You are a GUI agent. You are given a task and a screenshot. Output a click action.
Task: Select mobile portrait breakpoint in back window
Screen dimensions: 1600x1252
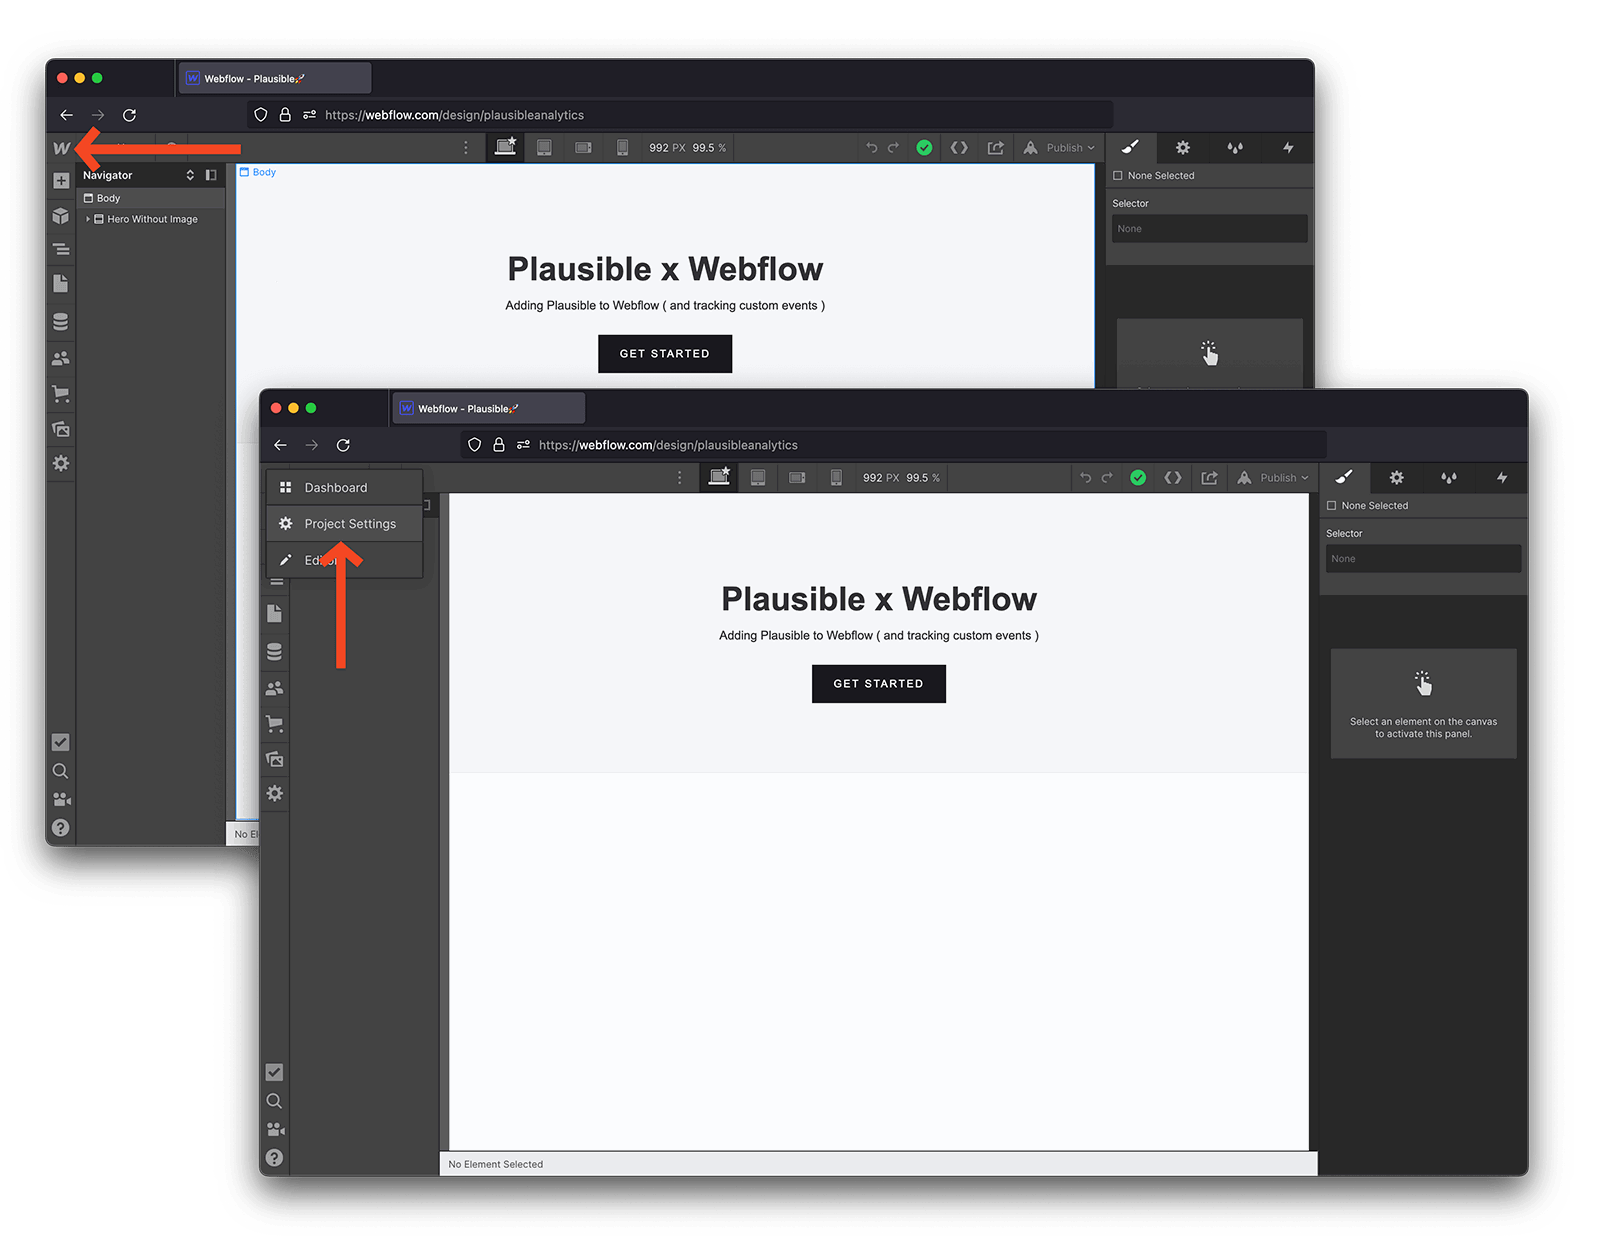tap(622, 148)
